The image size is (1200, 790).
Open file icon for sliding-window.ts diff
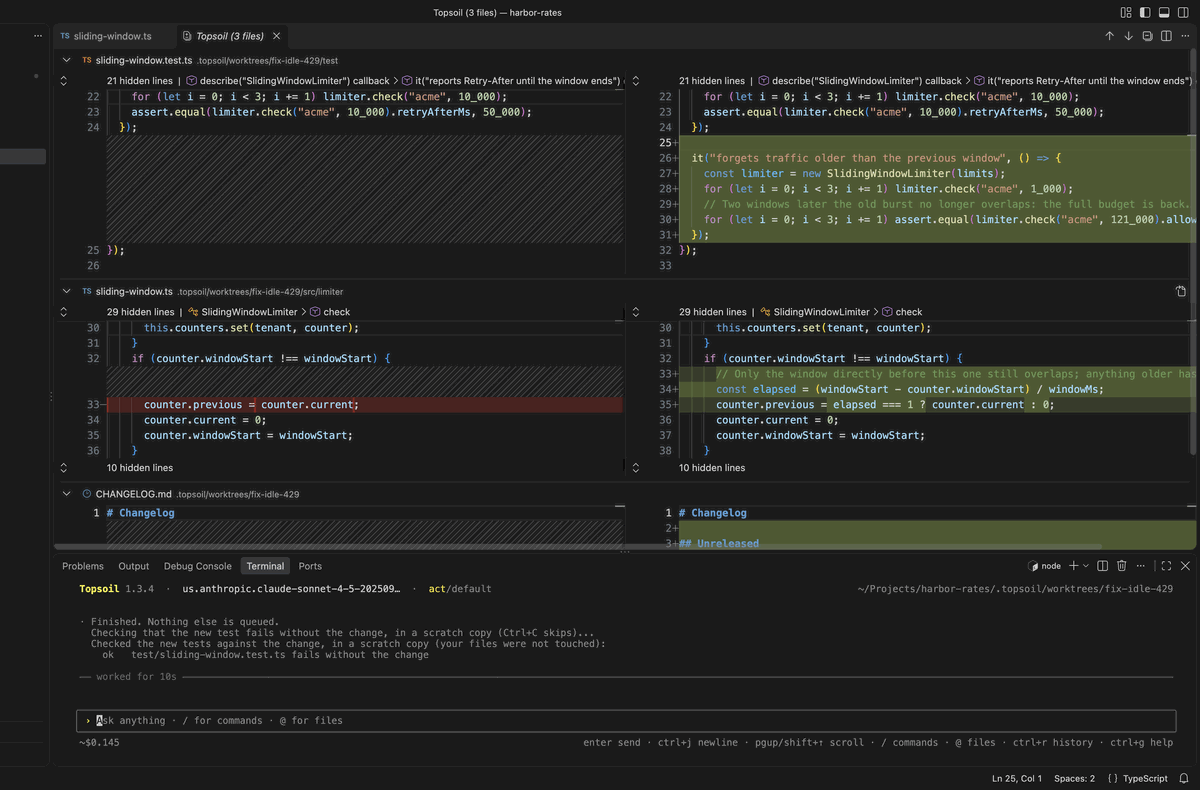(x=1181, y=291)
